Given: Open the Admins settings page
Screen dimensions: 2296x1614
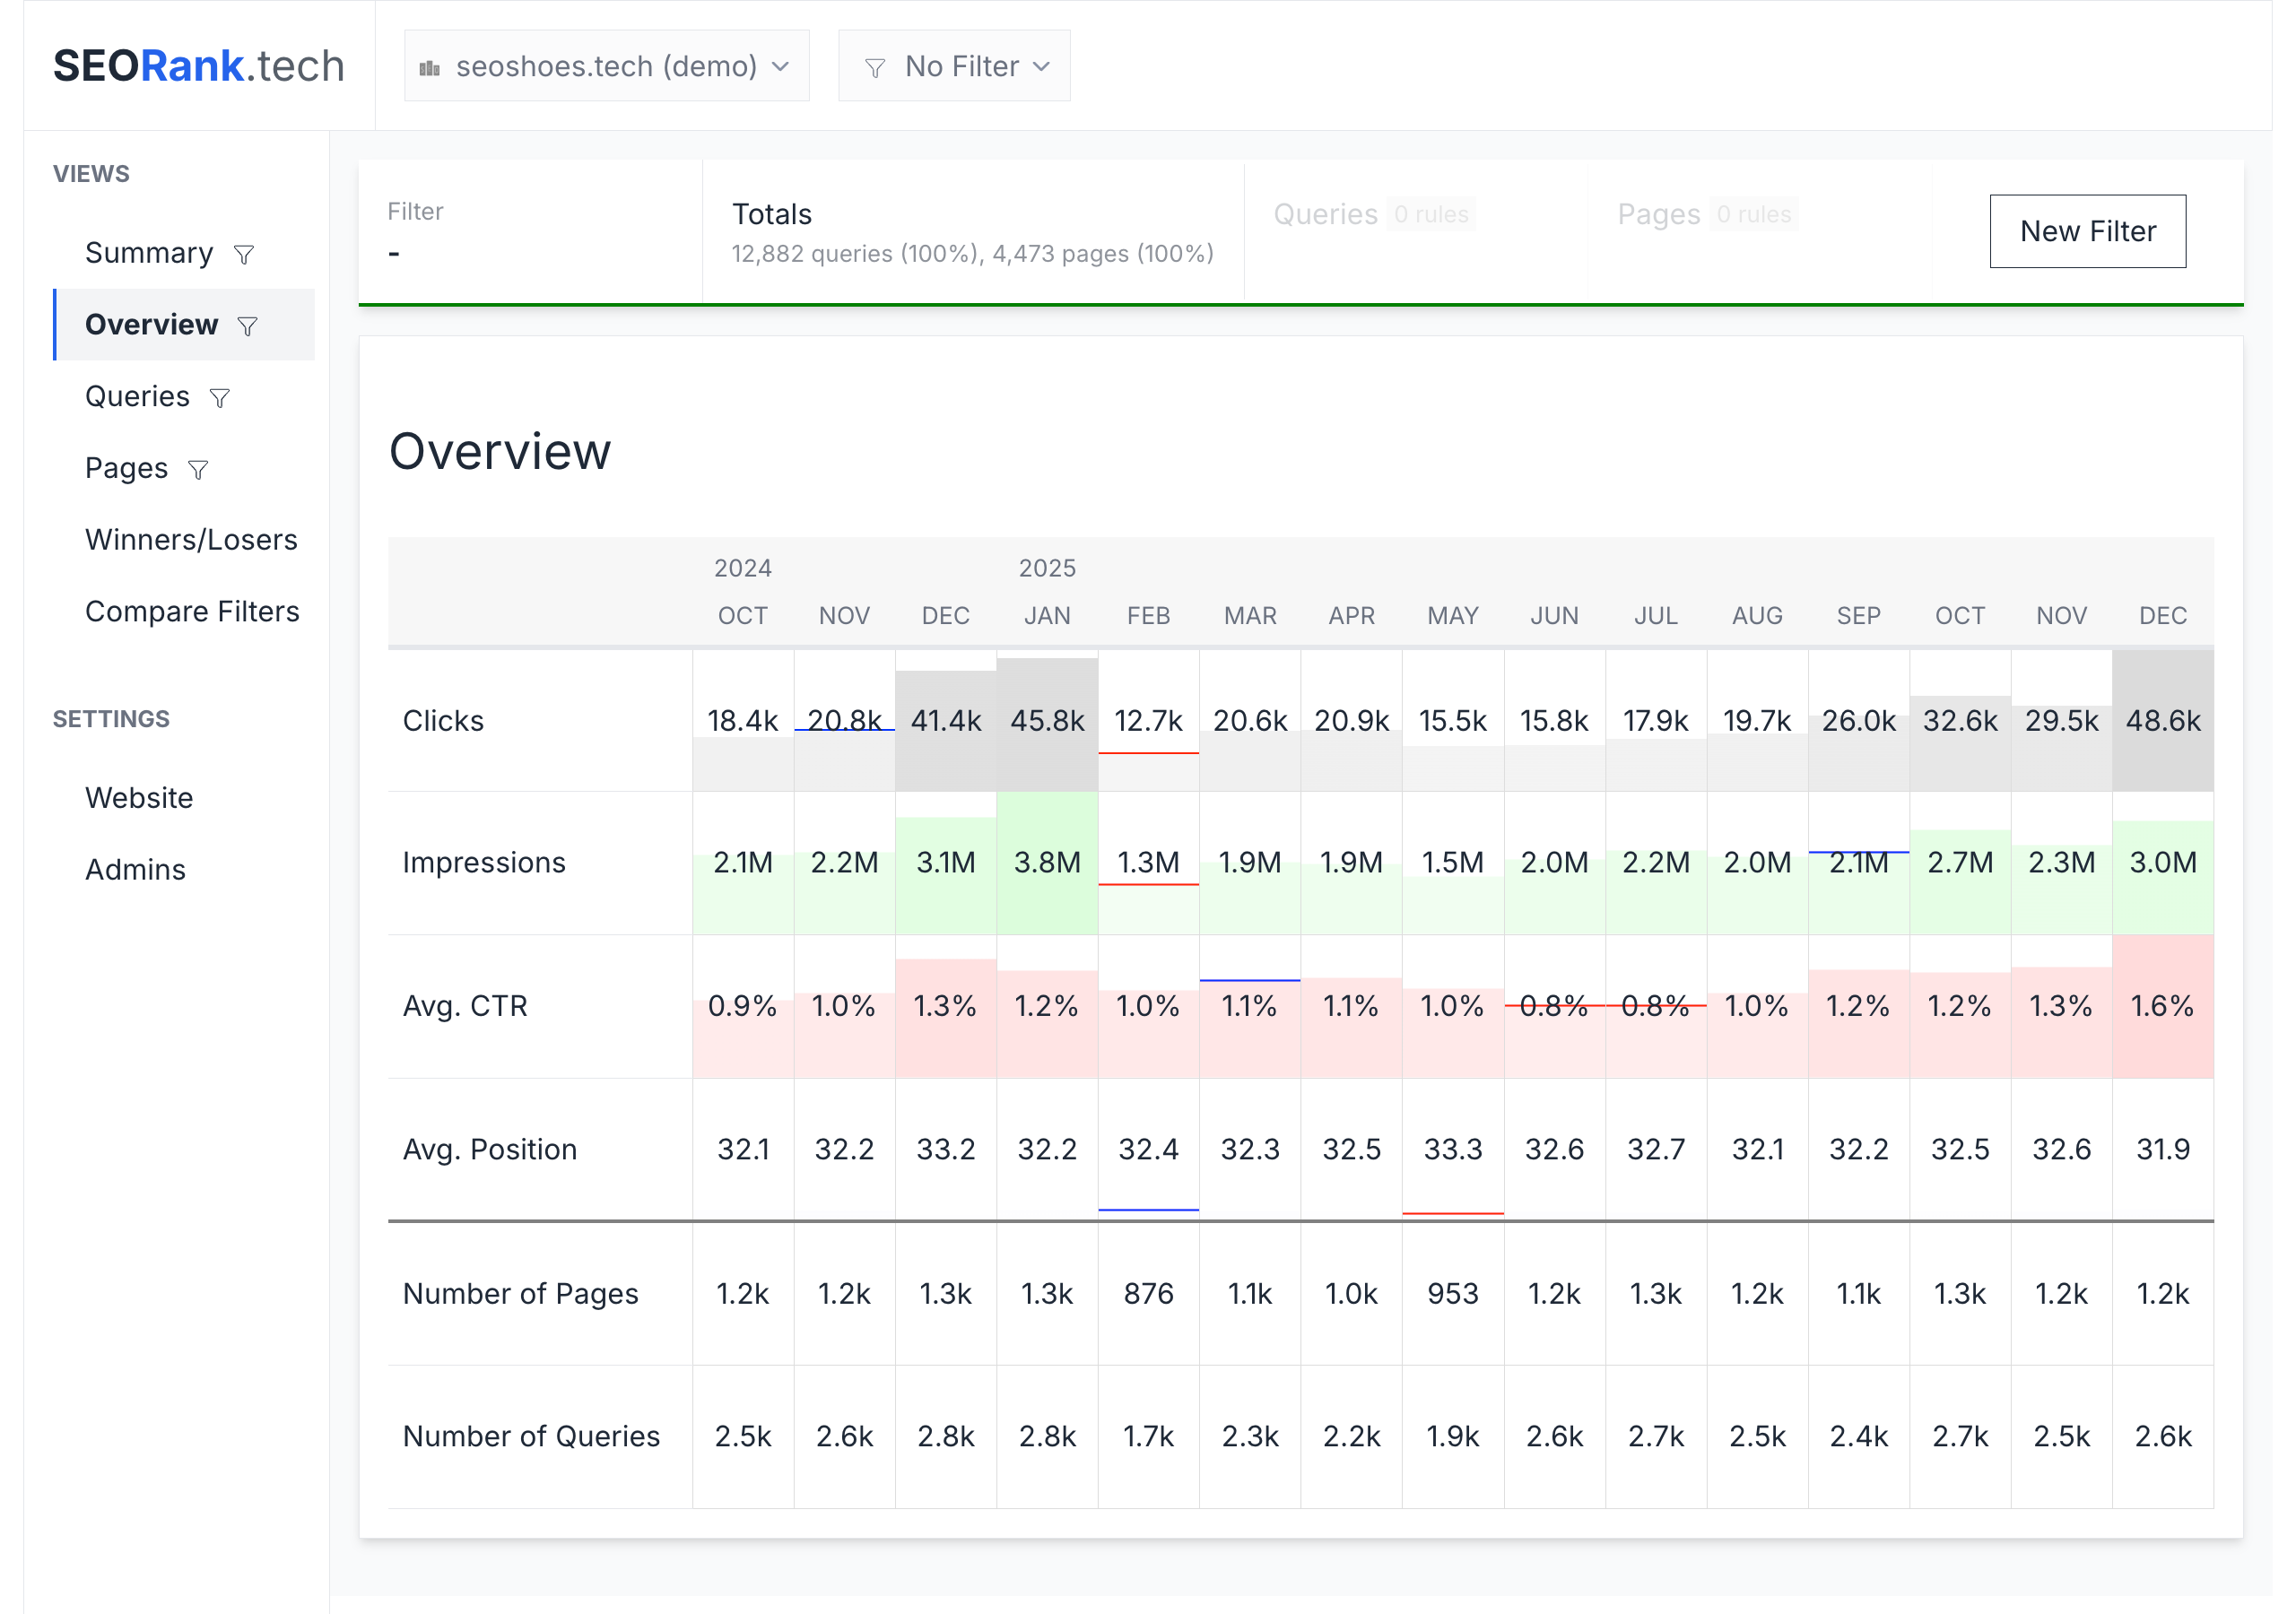Looking at the screenshot, I should click(135, 870).
